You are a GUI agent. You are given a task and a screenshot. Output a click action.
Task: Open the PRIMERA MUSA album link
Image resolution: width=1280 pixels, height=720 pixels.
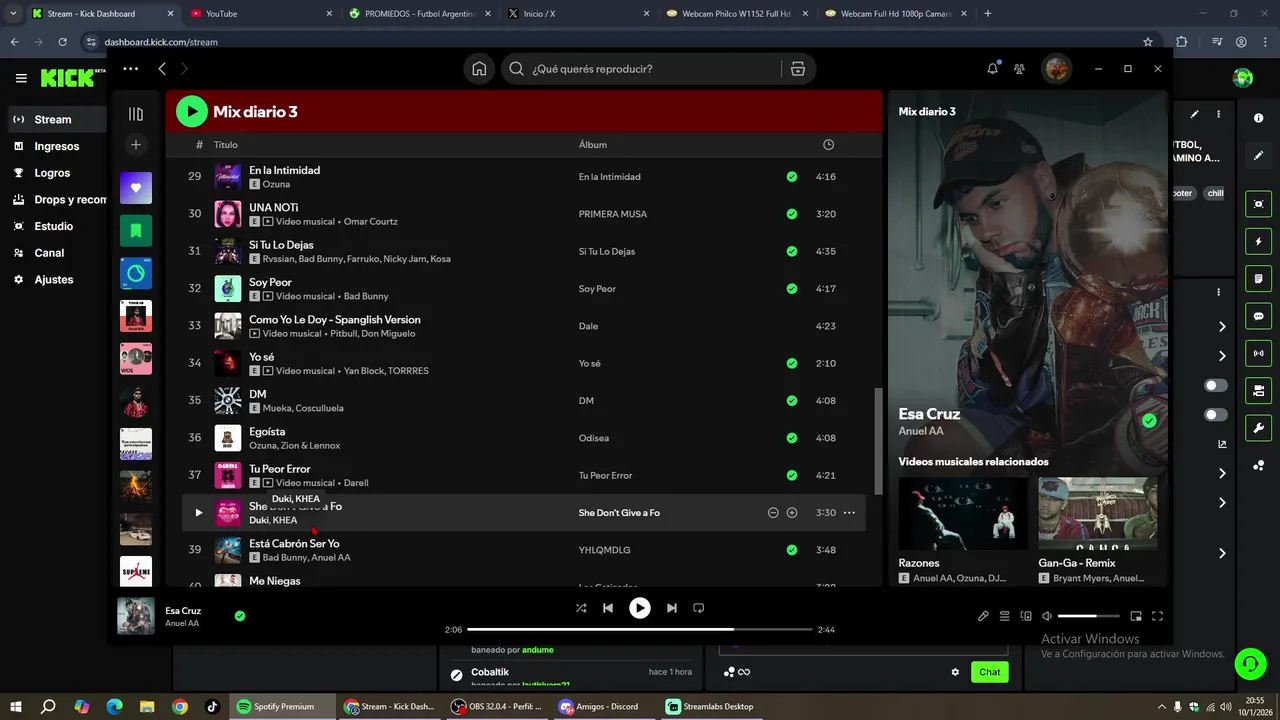tap(613, 214)
